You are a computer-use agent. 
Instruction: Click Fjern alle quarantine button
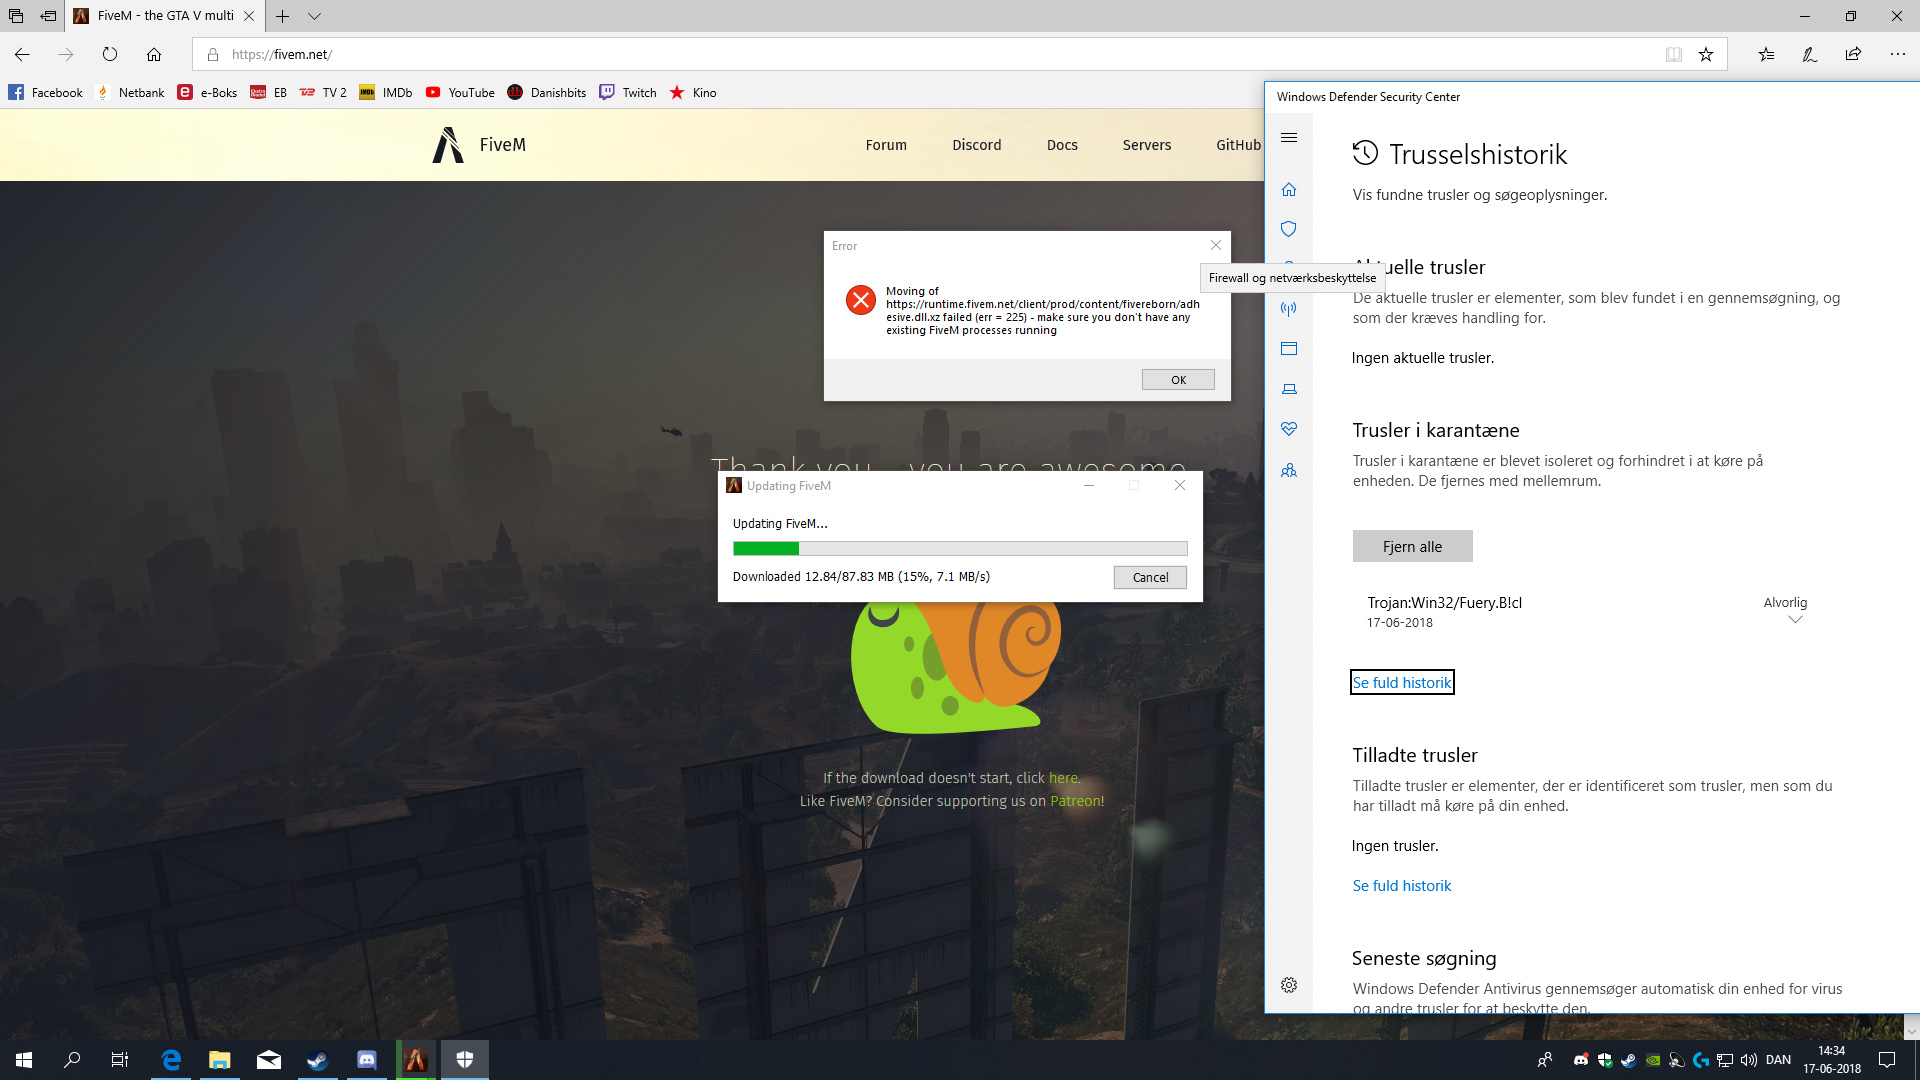pos(1412,546)
